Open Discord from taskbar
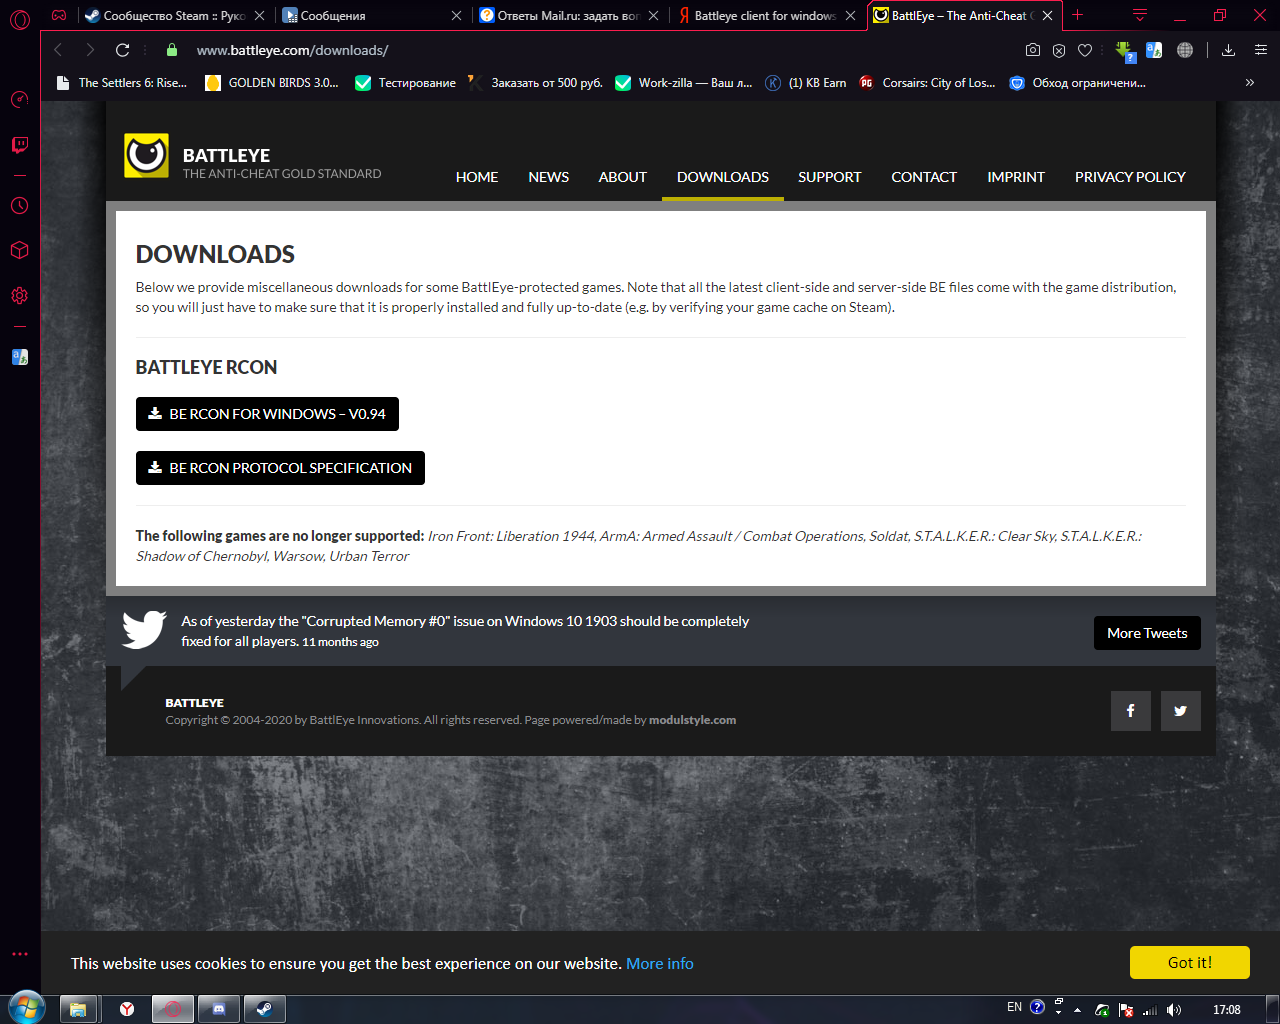The image size is (1280, 1024). (x=219, y=1009)
